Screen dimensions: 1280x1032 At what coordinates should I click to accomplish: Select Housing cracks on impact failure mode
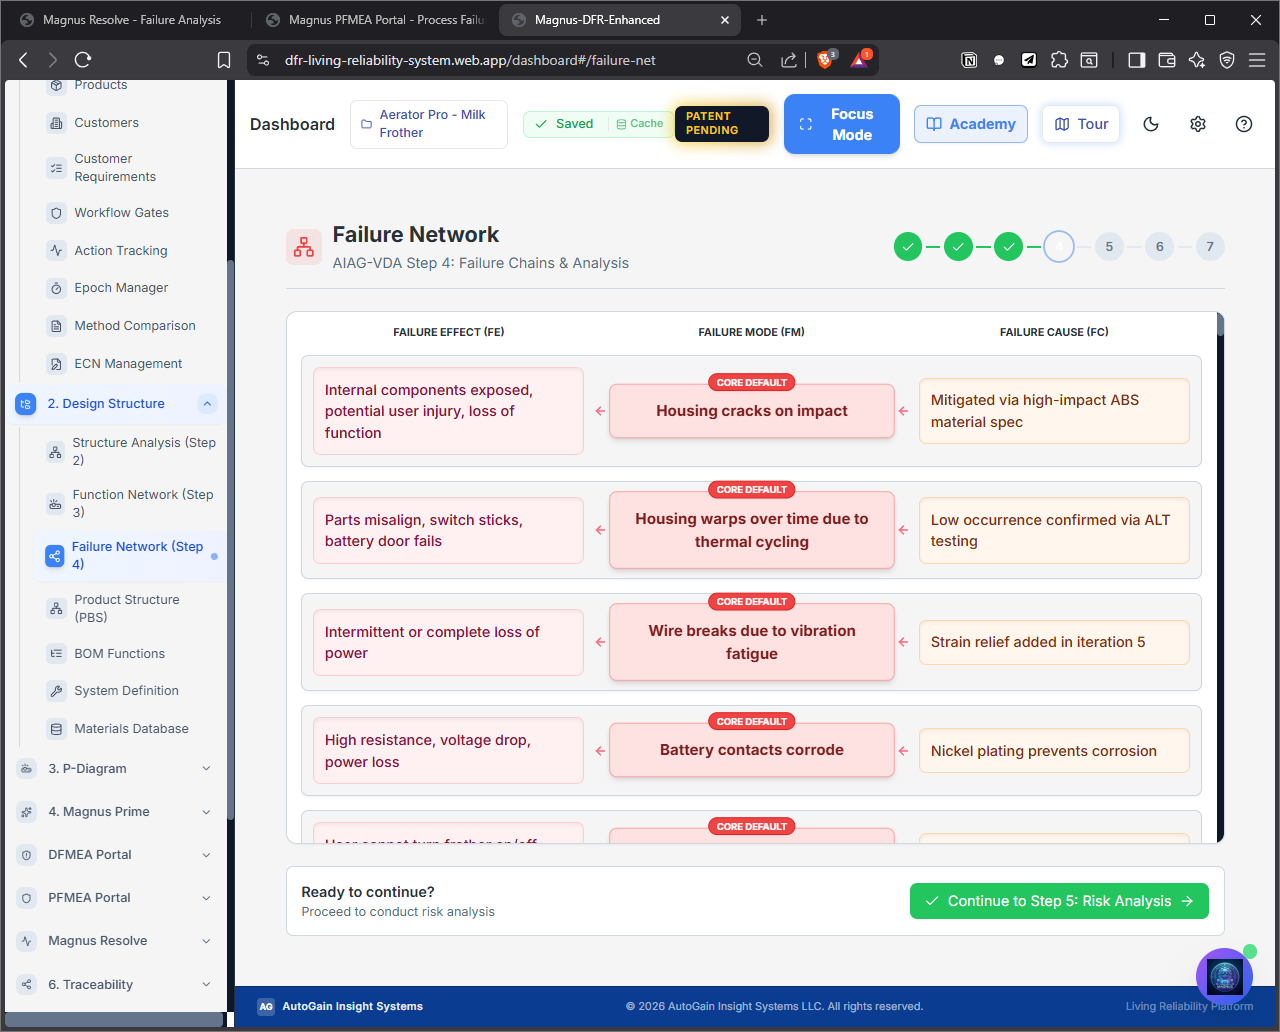coord(752,411)
